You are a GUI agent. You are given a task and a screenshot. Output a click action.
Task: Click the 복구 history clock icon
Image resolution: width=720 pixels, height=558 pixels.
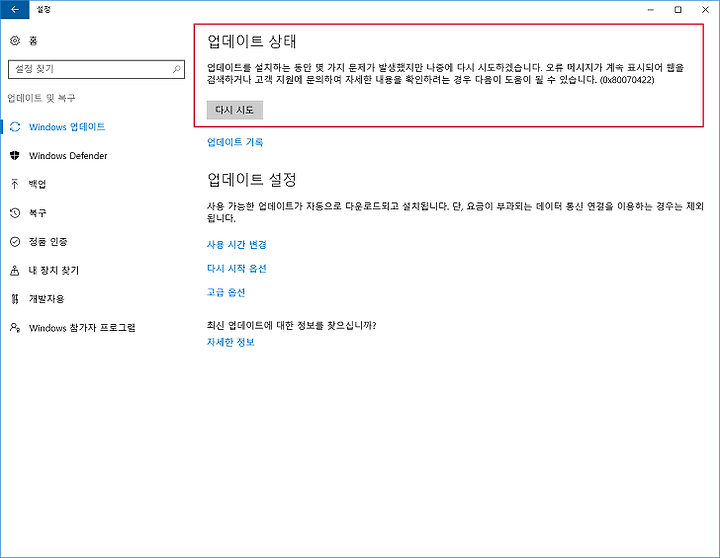[x=15, y=213]
